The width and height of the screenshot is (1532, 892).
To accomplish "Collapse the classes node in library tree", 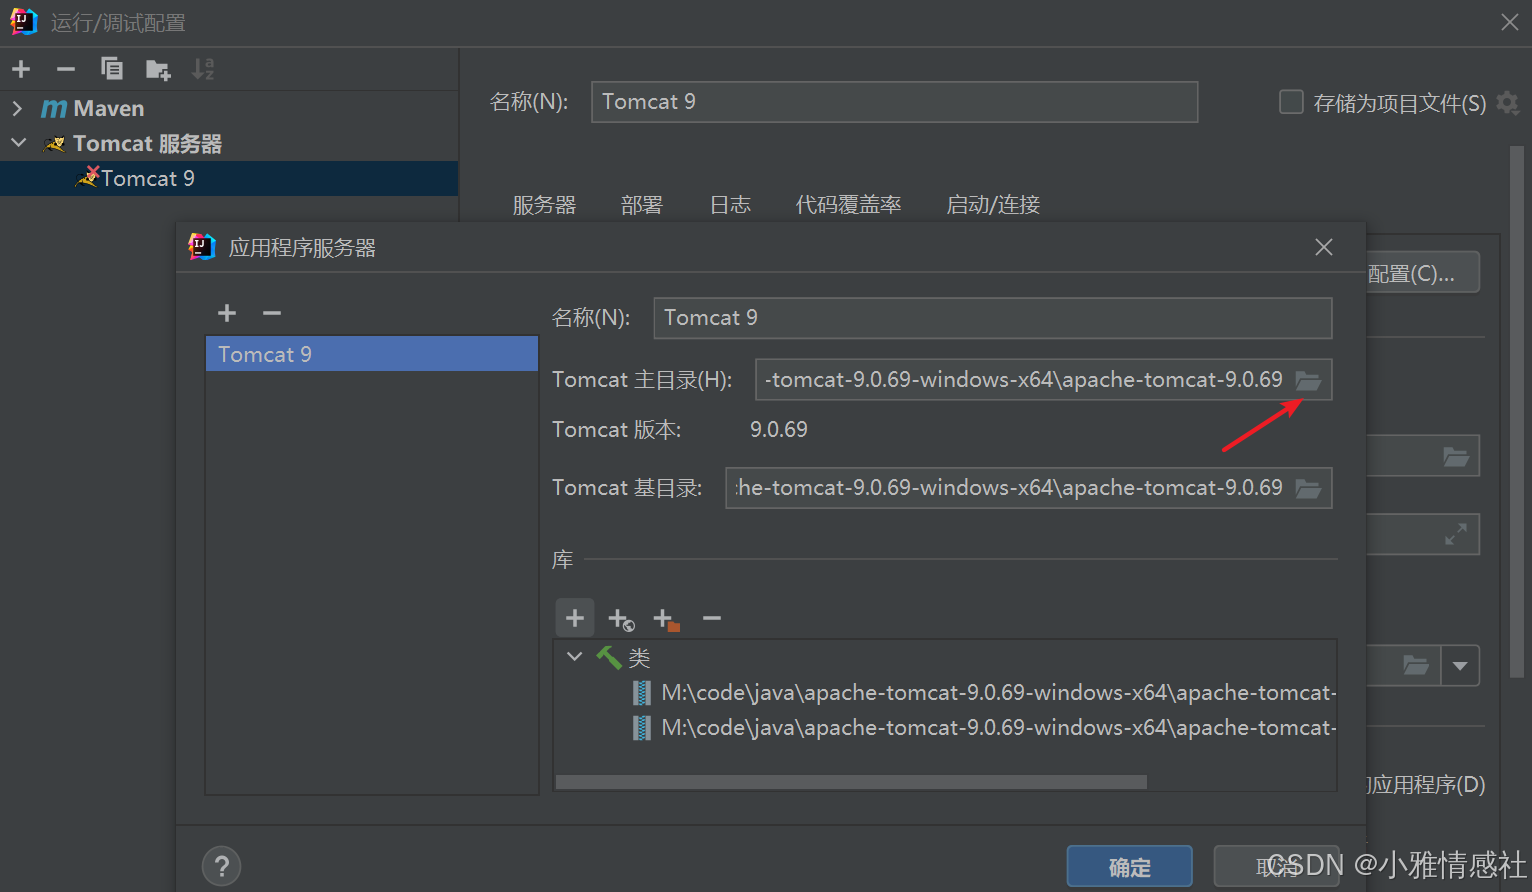I will click(575, 657).
